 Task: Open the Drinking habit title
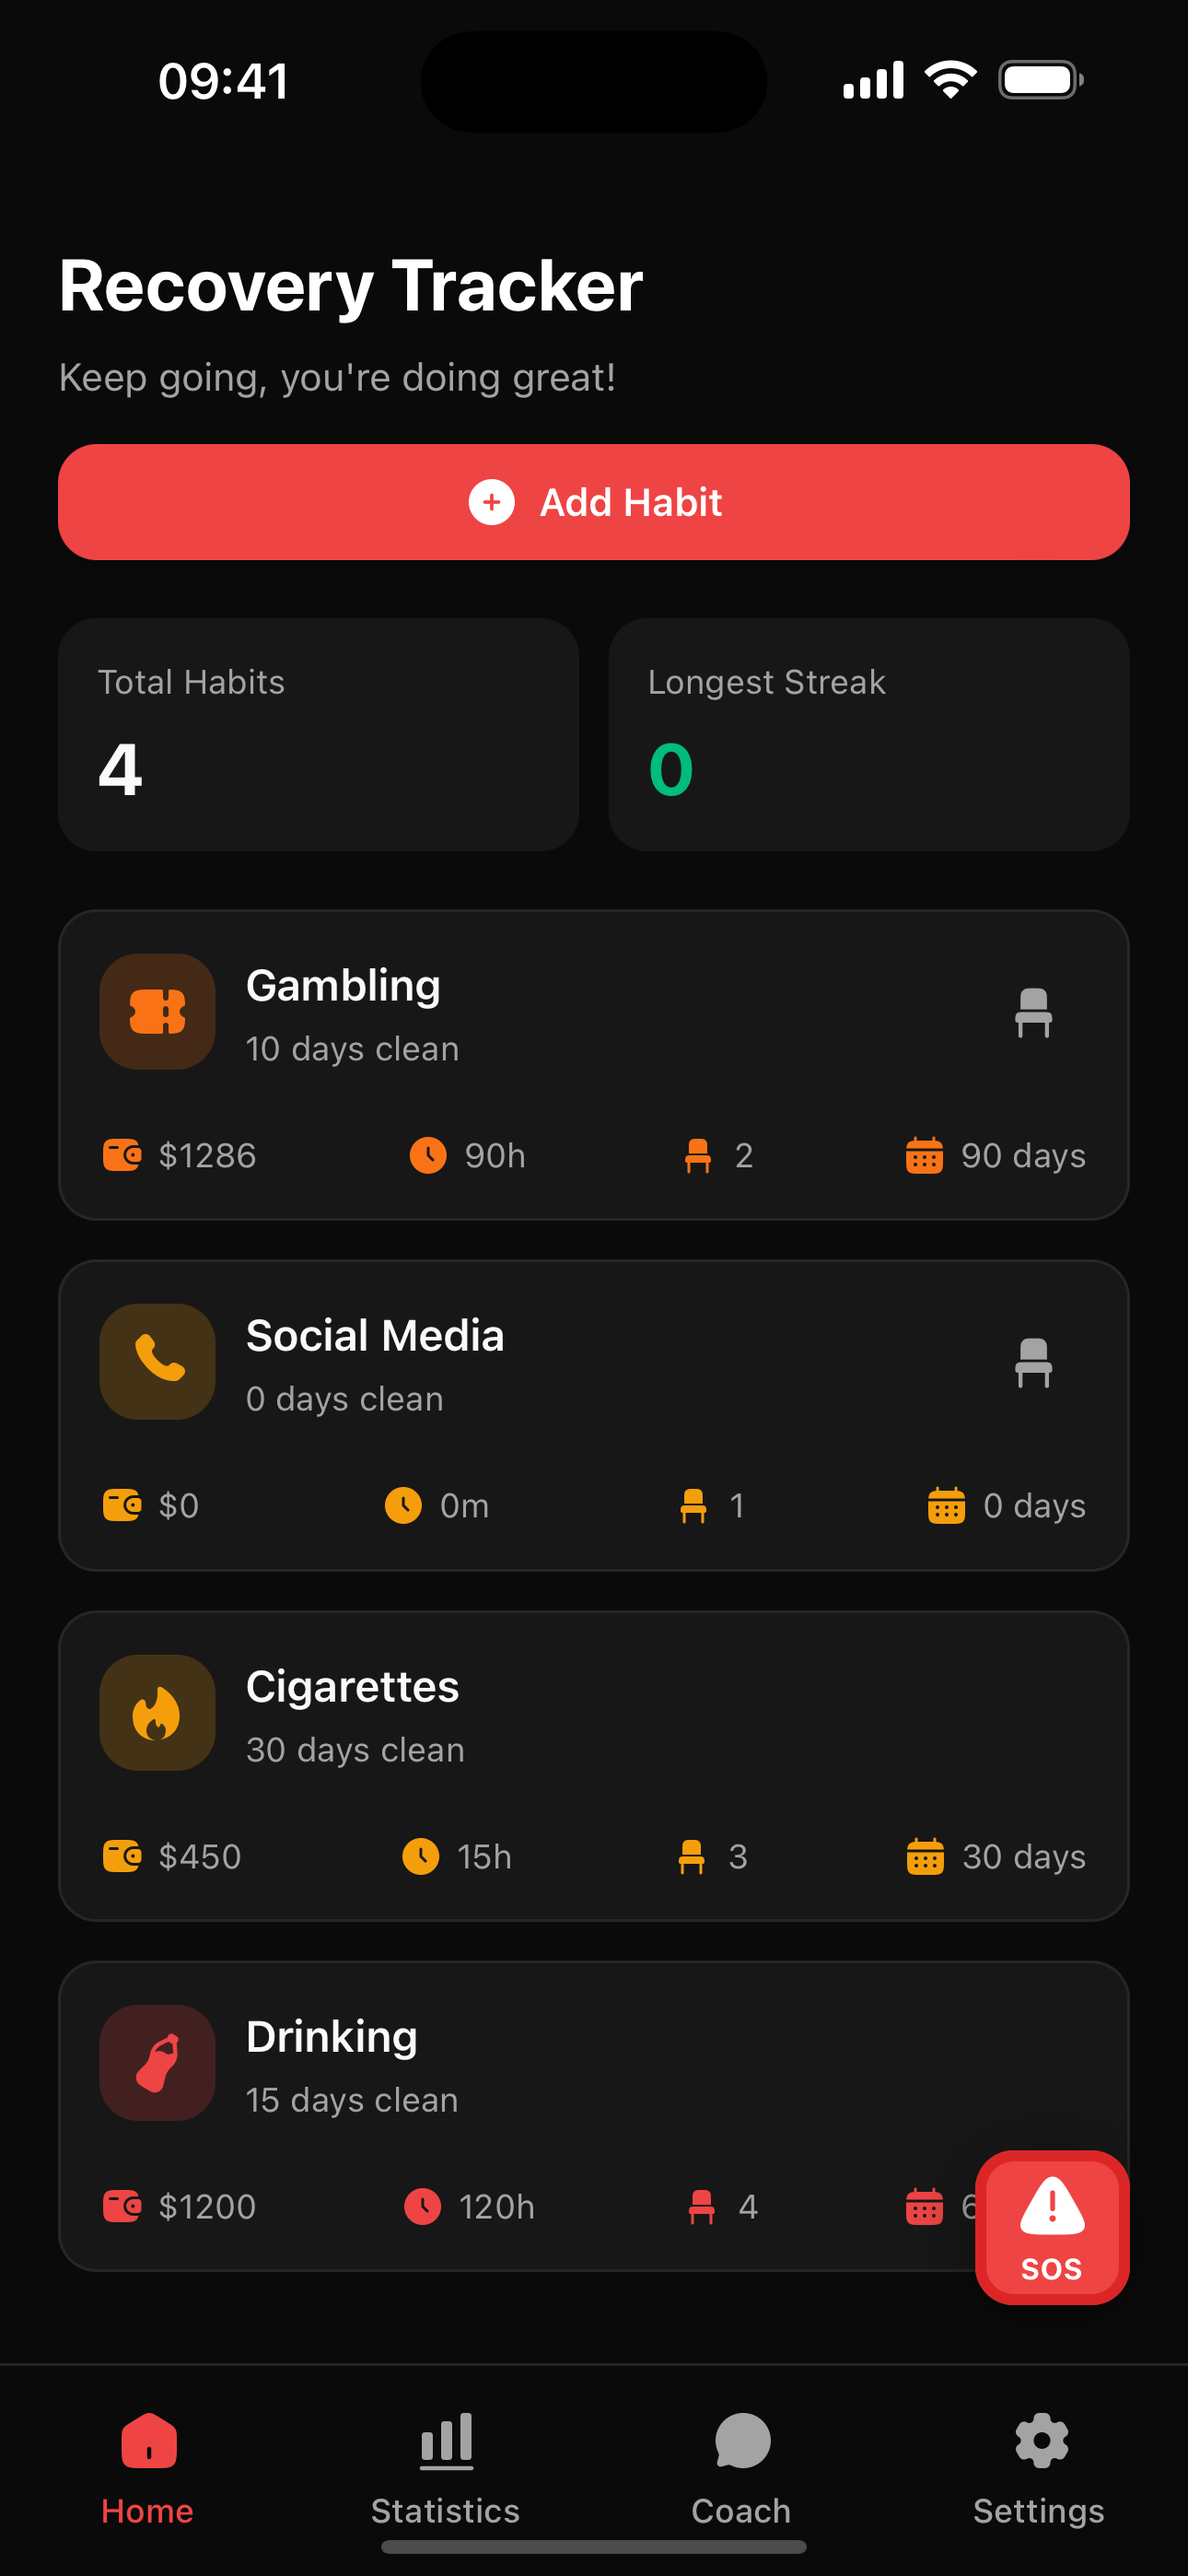pos(332,2036)
